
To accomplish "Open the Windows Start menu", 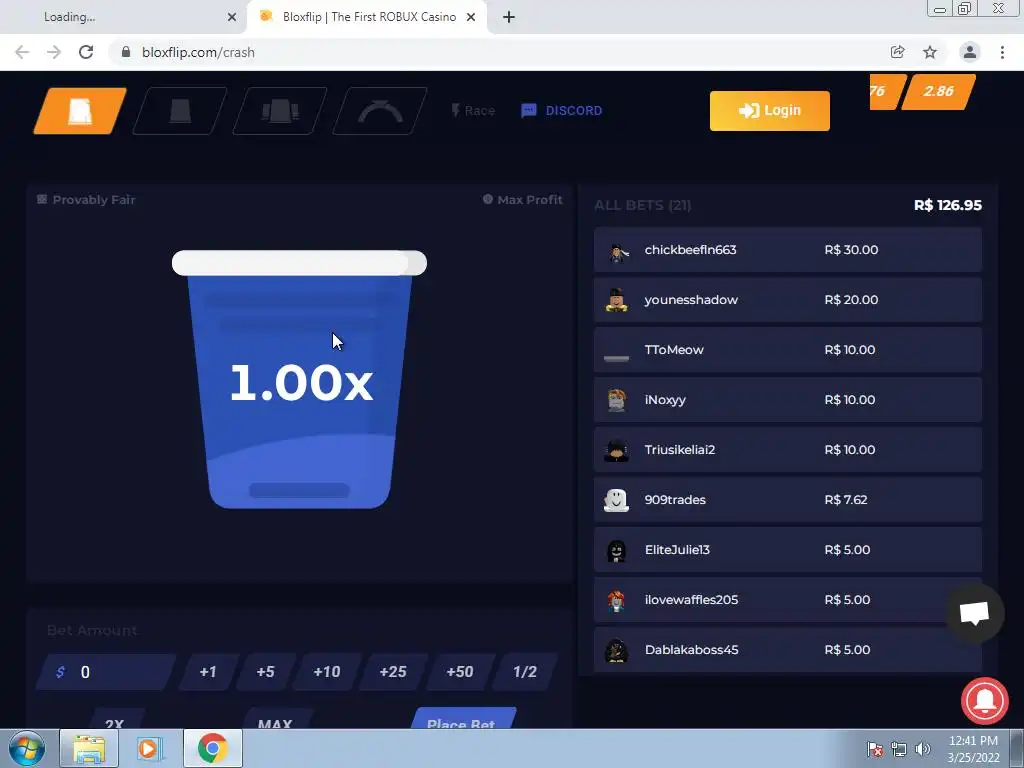I will 27,748.
